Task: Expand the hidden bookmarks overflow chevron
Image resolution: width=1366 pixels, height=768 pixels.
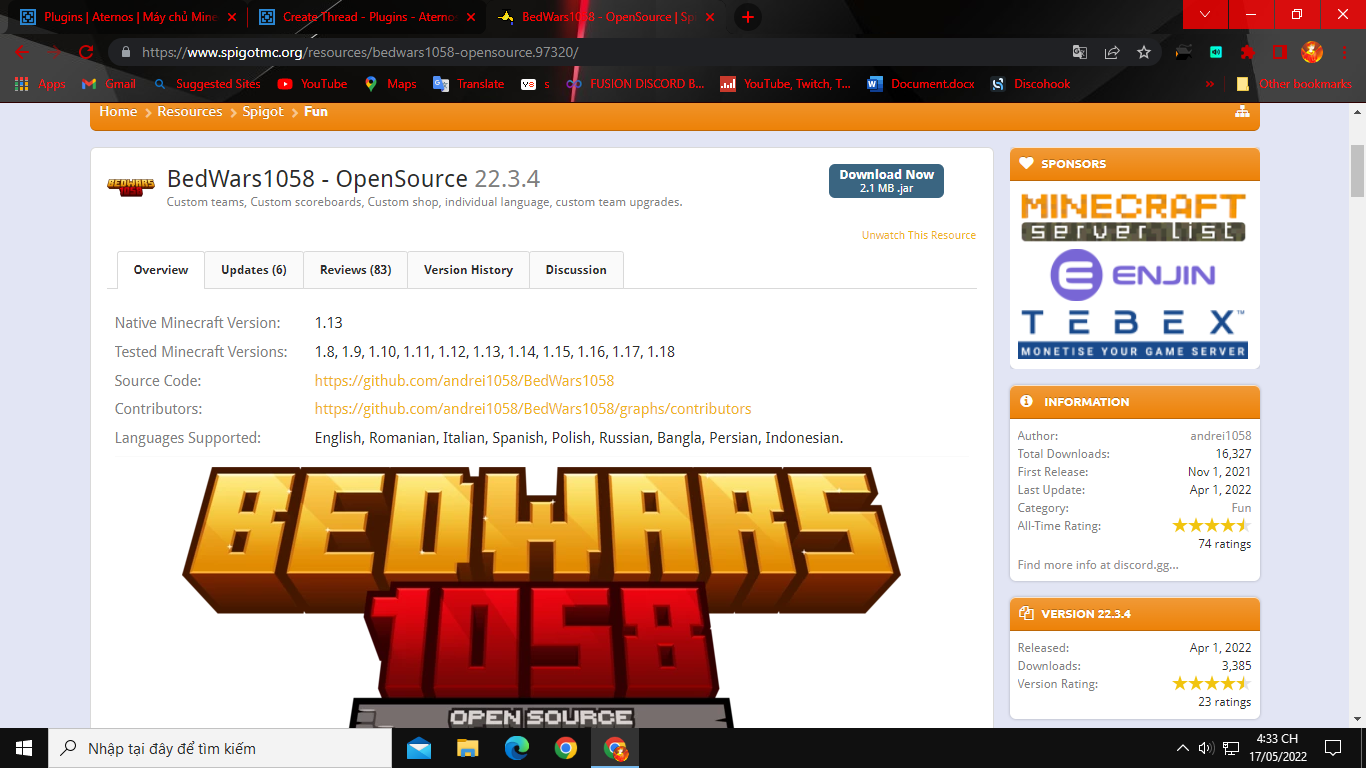Action: click(1210, 84)
